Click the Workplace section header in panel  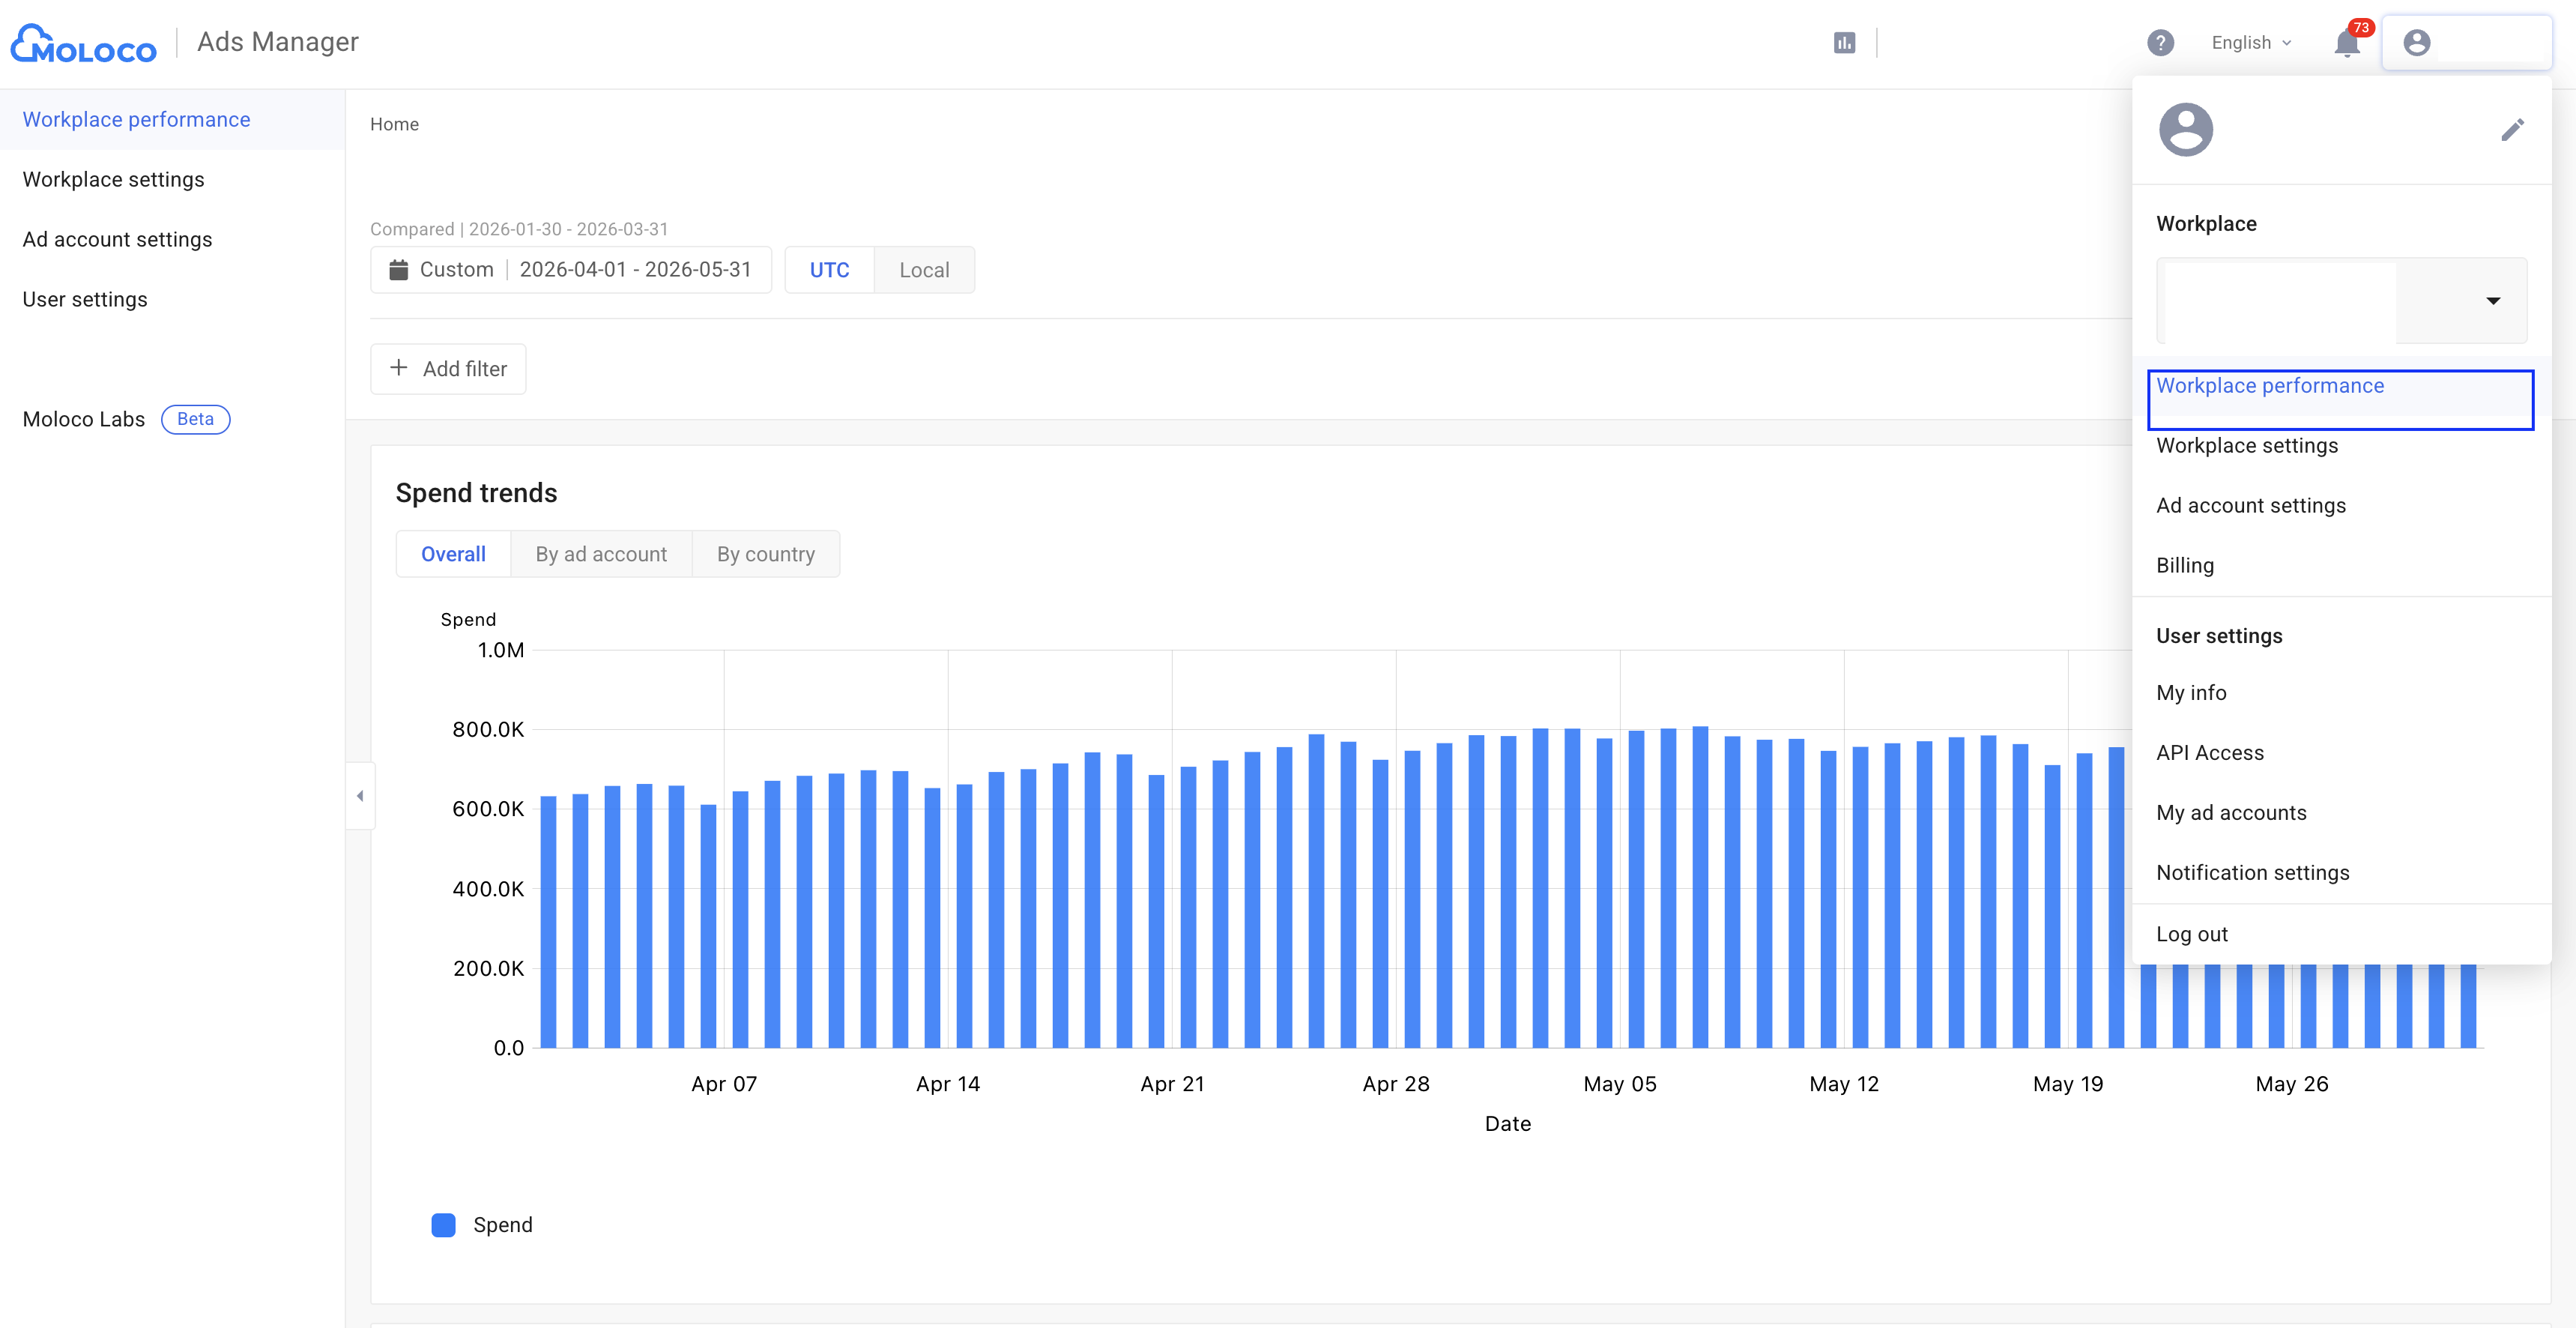tap(2206, 224)
